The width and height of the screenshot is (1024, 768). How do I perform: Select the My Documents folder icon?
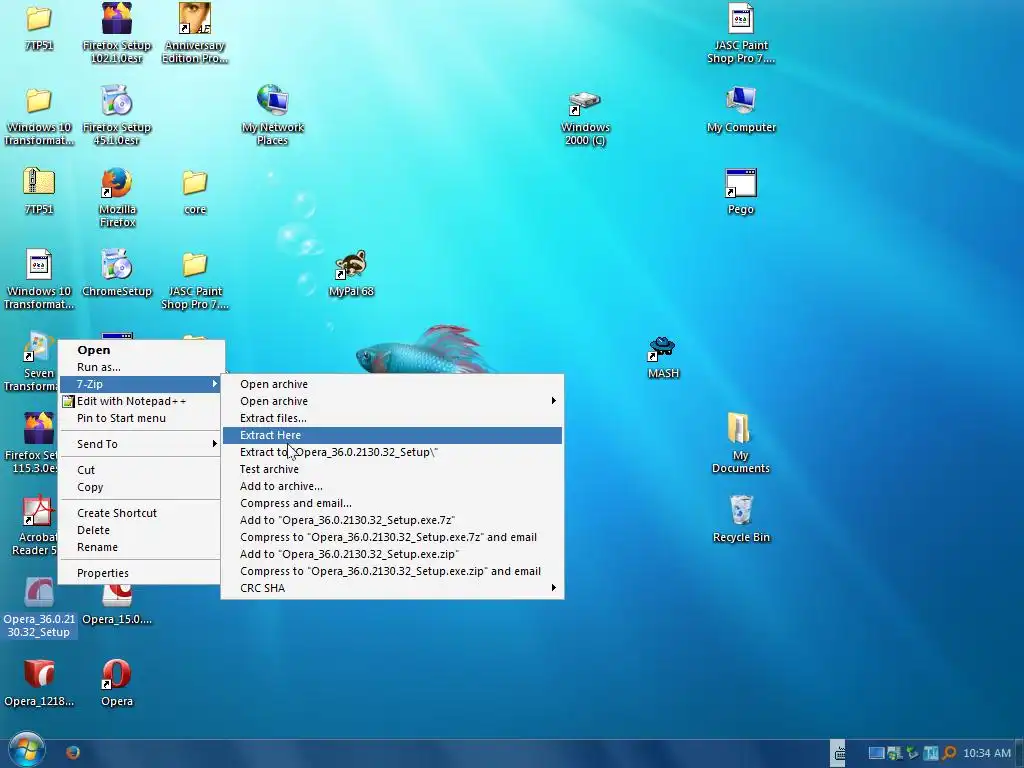[x=741, y=428]
